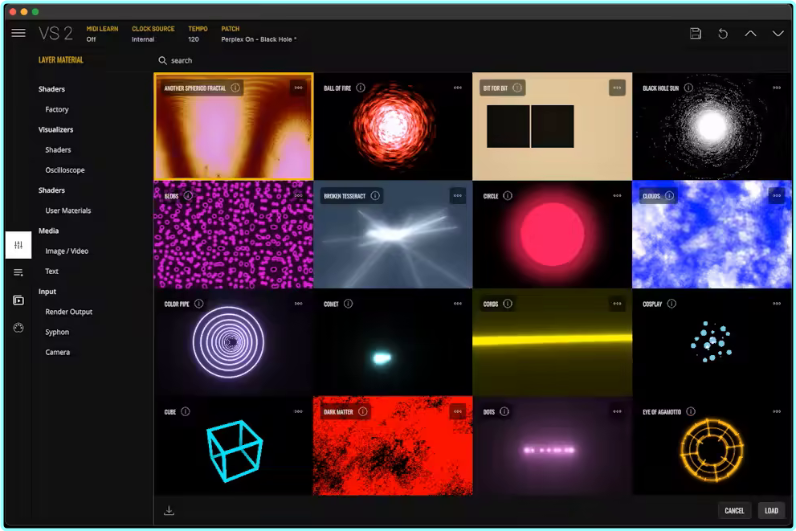
Task: Show info for Cords material
Action: (508, 304)
